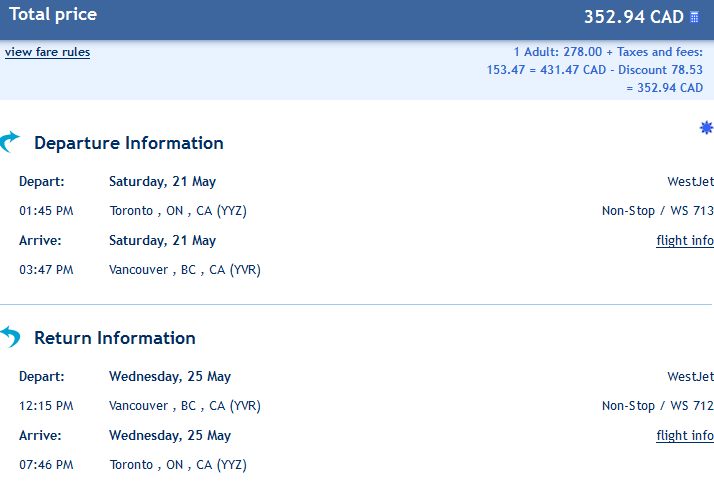
Task: Click the Return Information heading
Action: (x=115, y=338)
